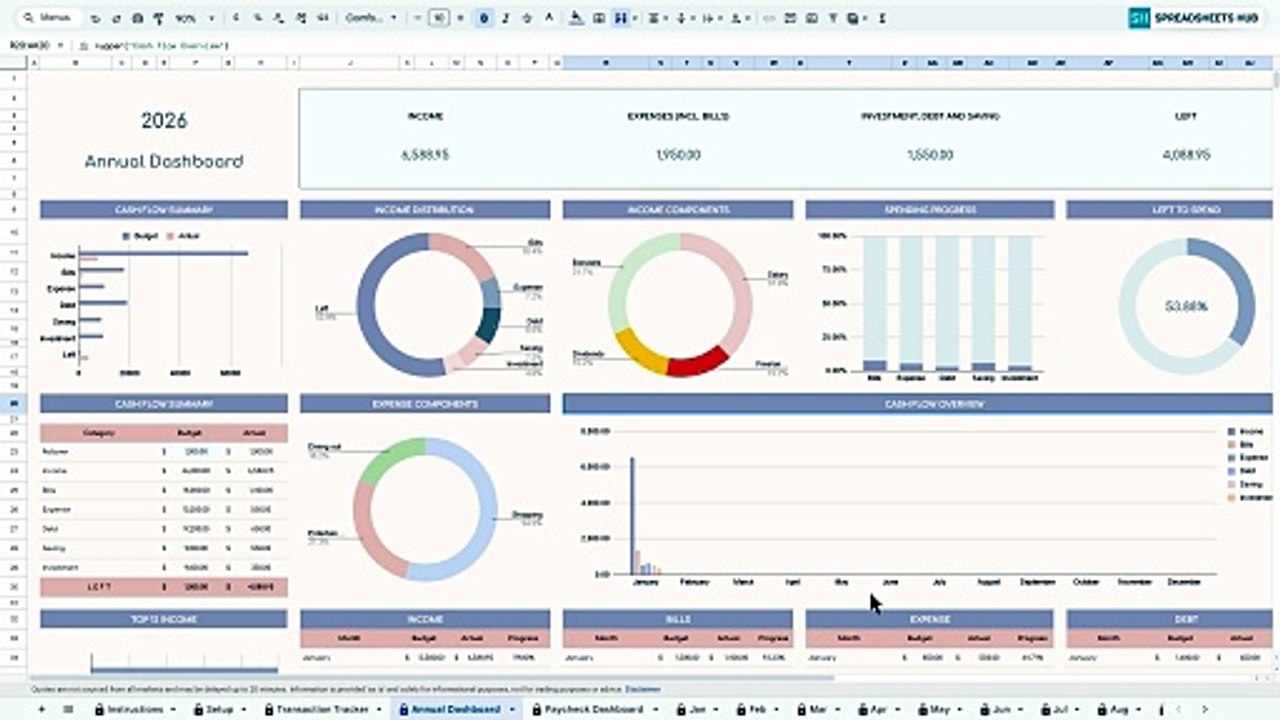Select the Paint format tool
Viewport: 1280px width, 720px height.
[158, 18]
